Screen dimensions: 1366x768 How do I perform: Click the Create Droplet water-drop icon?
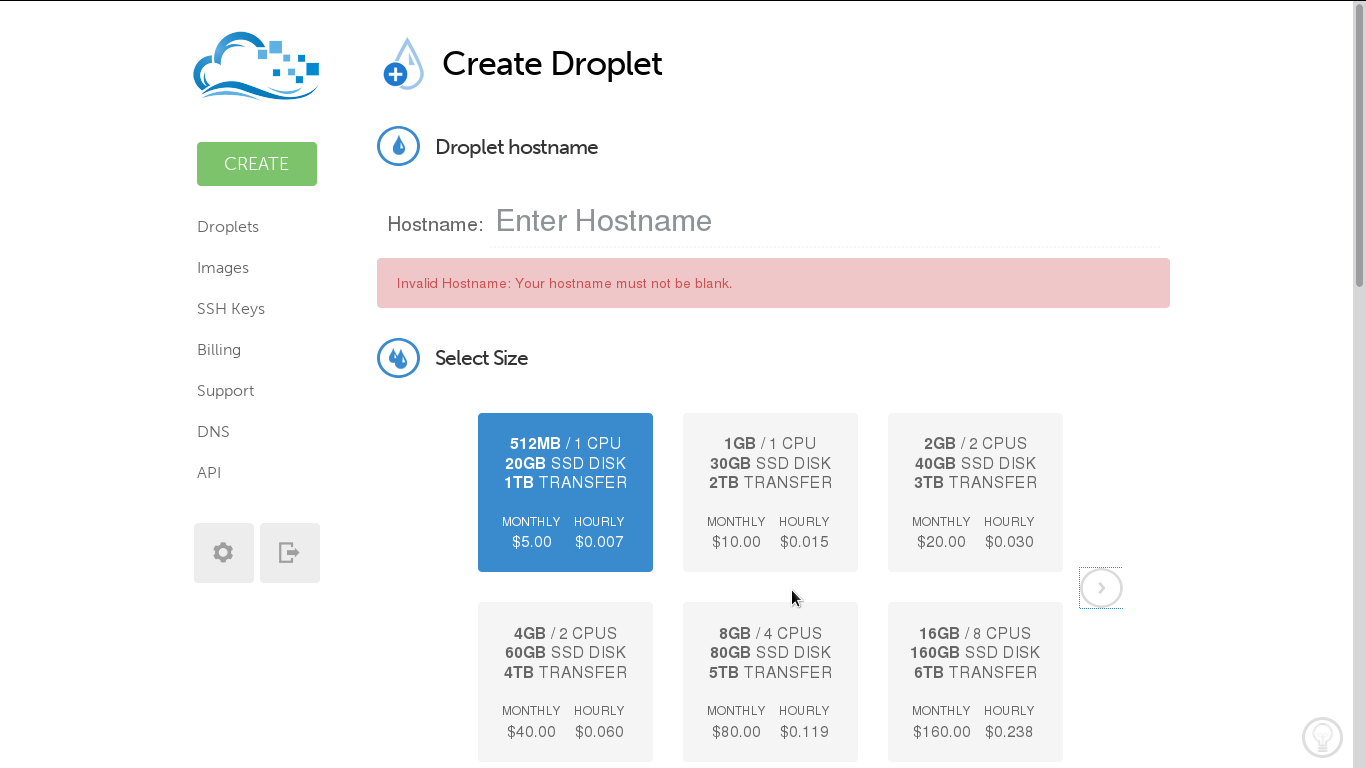click(404, 63)
